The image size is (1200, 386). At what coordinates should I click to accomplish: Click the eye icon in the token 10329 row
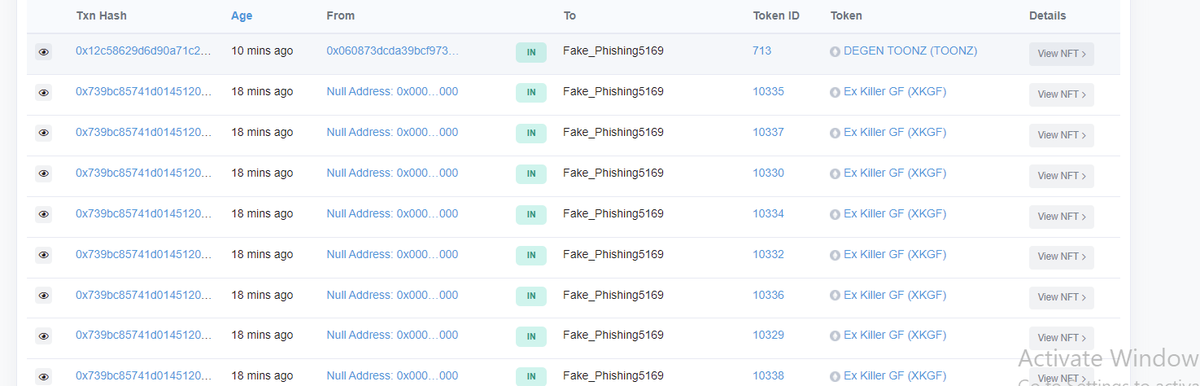point(44,336)
